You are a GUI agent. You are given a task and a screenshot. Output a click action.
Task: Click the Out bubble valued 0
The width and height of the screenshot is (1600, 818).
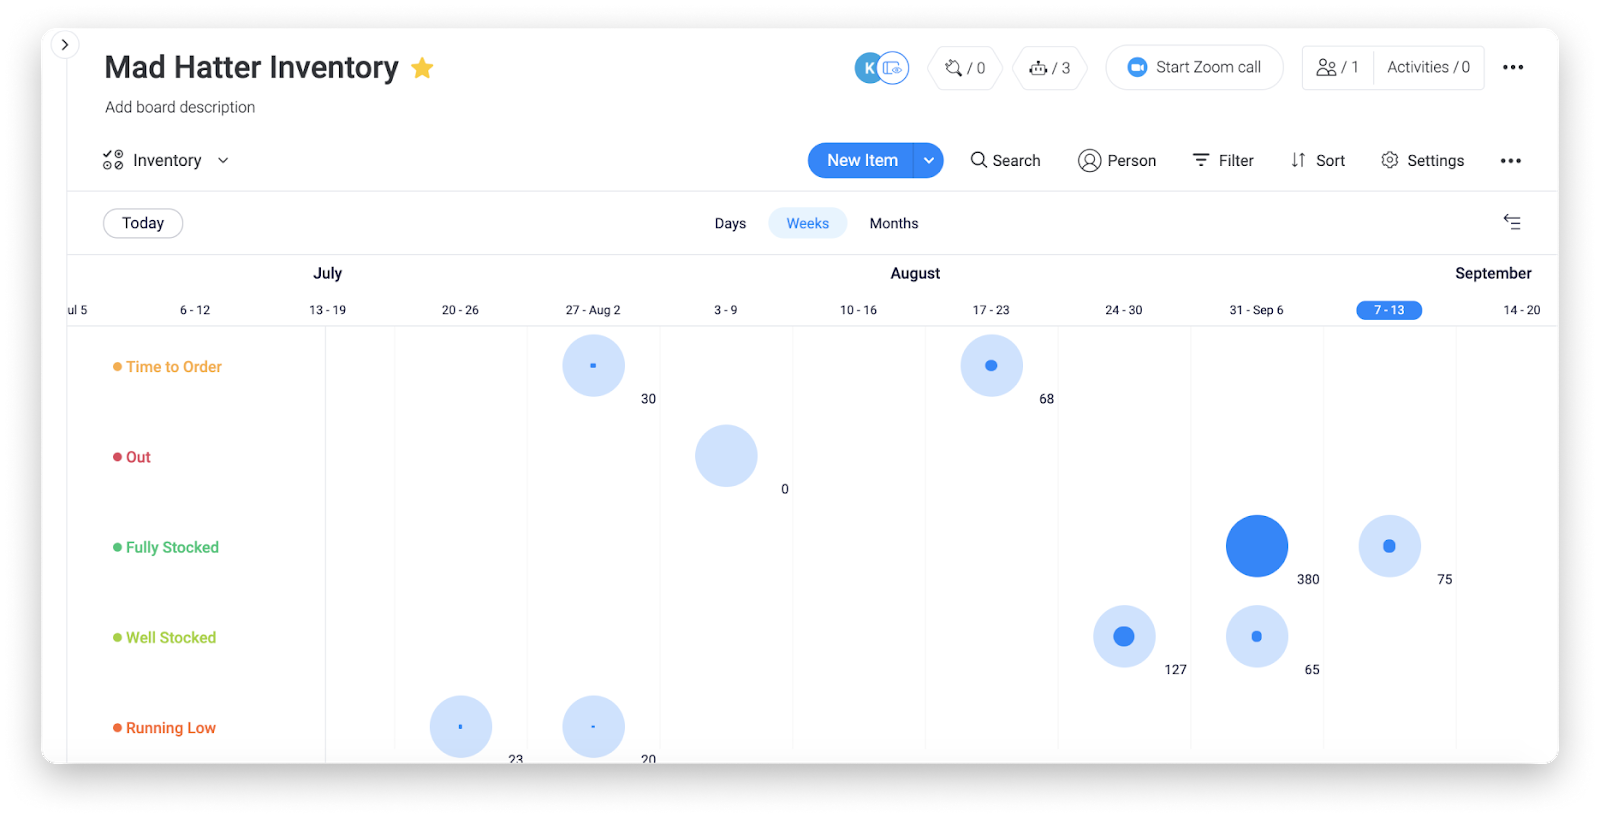pos(726,456)
